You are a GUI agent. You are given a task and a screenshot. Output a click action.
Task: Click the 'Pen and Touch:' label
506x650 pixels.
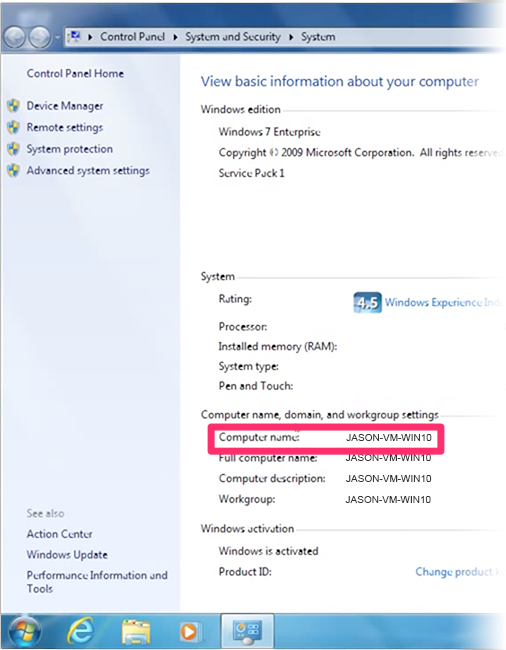[x=256, y=386]
